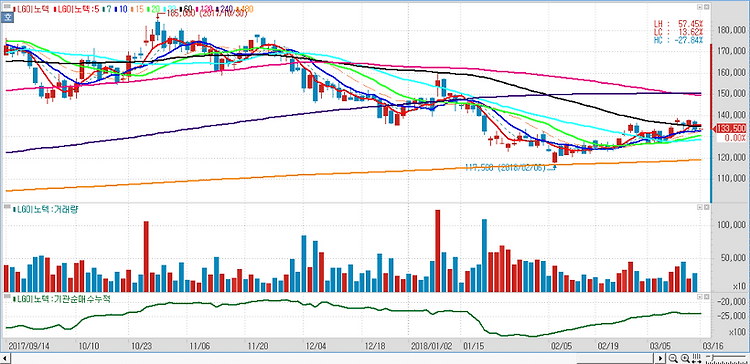Click the 'LH : 57.45%' statistic
Viewport: 750px width, 364px height.
pos(679,24)
